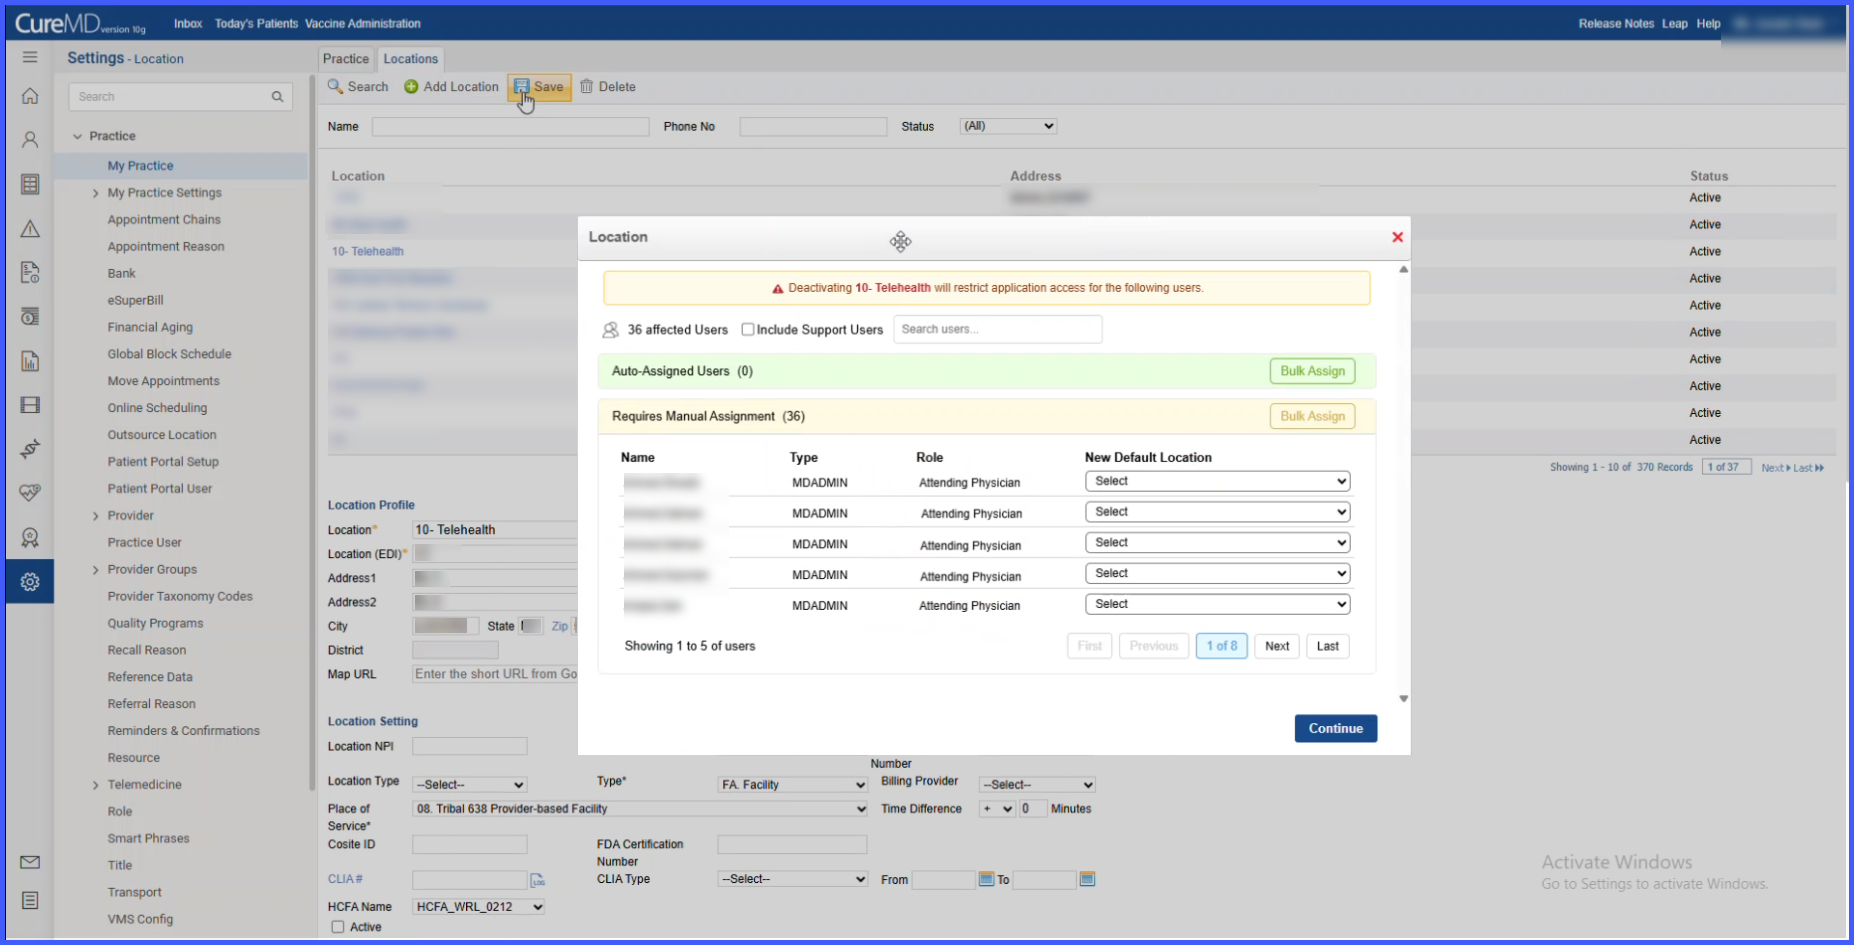Viewport: 1854px width, 945px height.
Task: Toggle the Active checkbox under HCFA Name
Action: [338, 927]
